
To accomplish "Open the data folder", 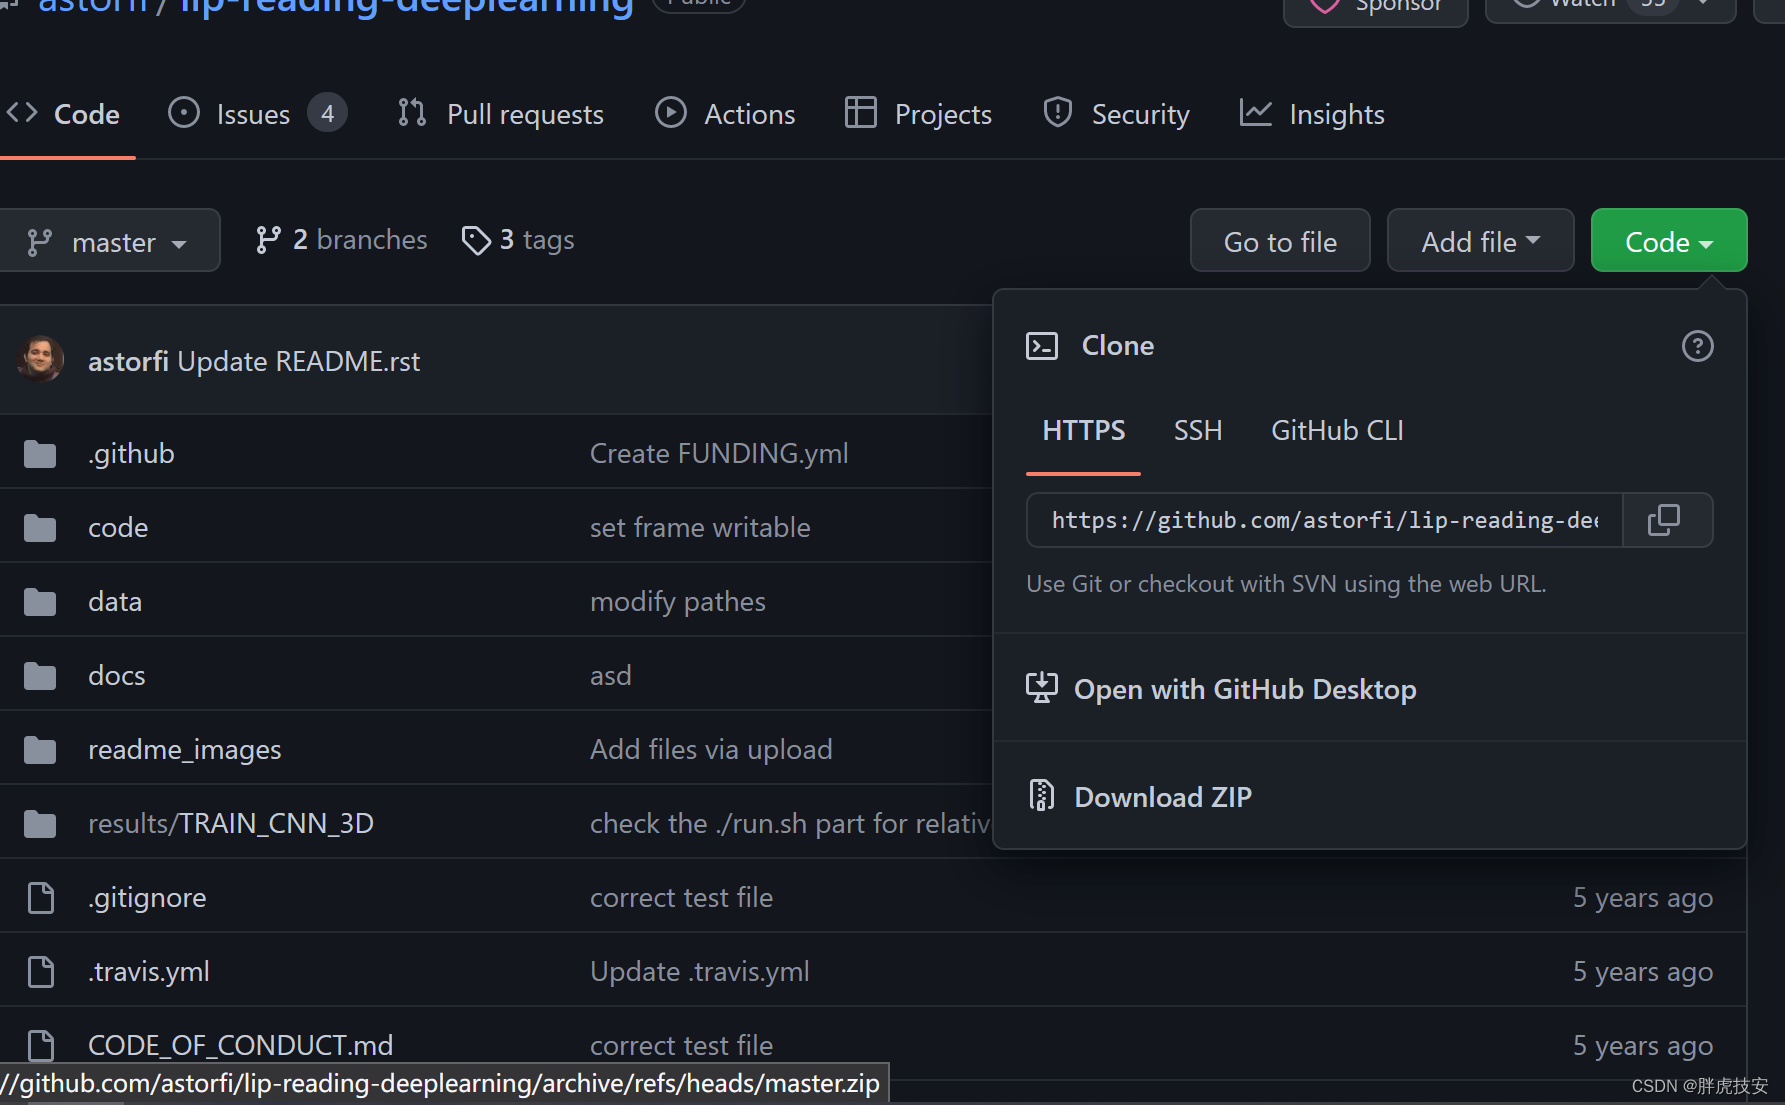I will [x=115, y=602].
